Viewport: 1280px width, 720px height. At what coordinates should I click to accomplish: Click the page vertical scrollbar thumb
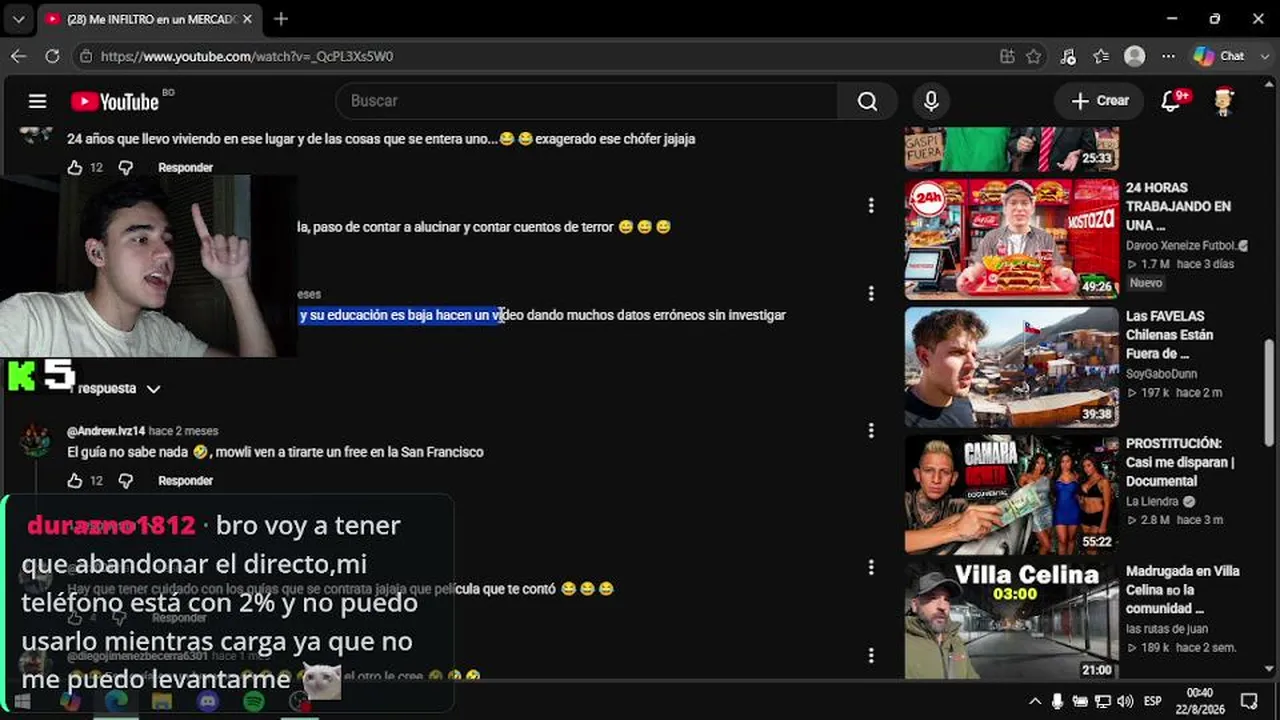(1270, 392)
